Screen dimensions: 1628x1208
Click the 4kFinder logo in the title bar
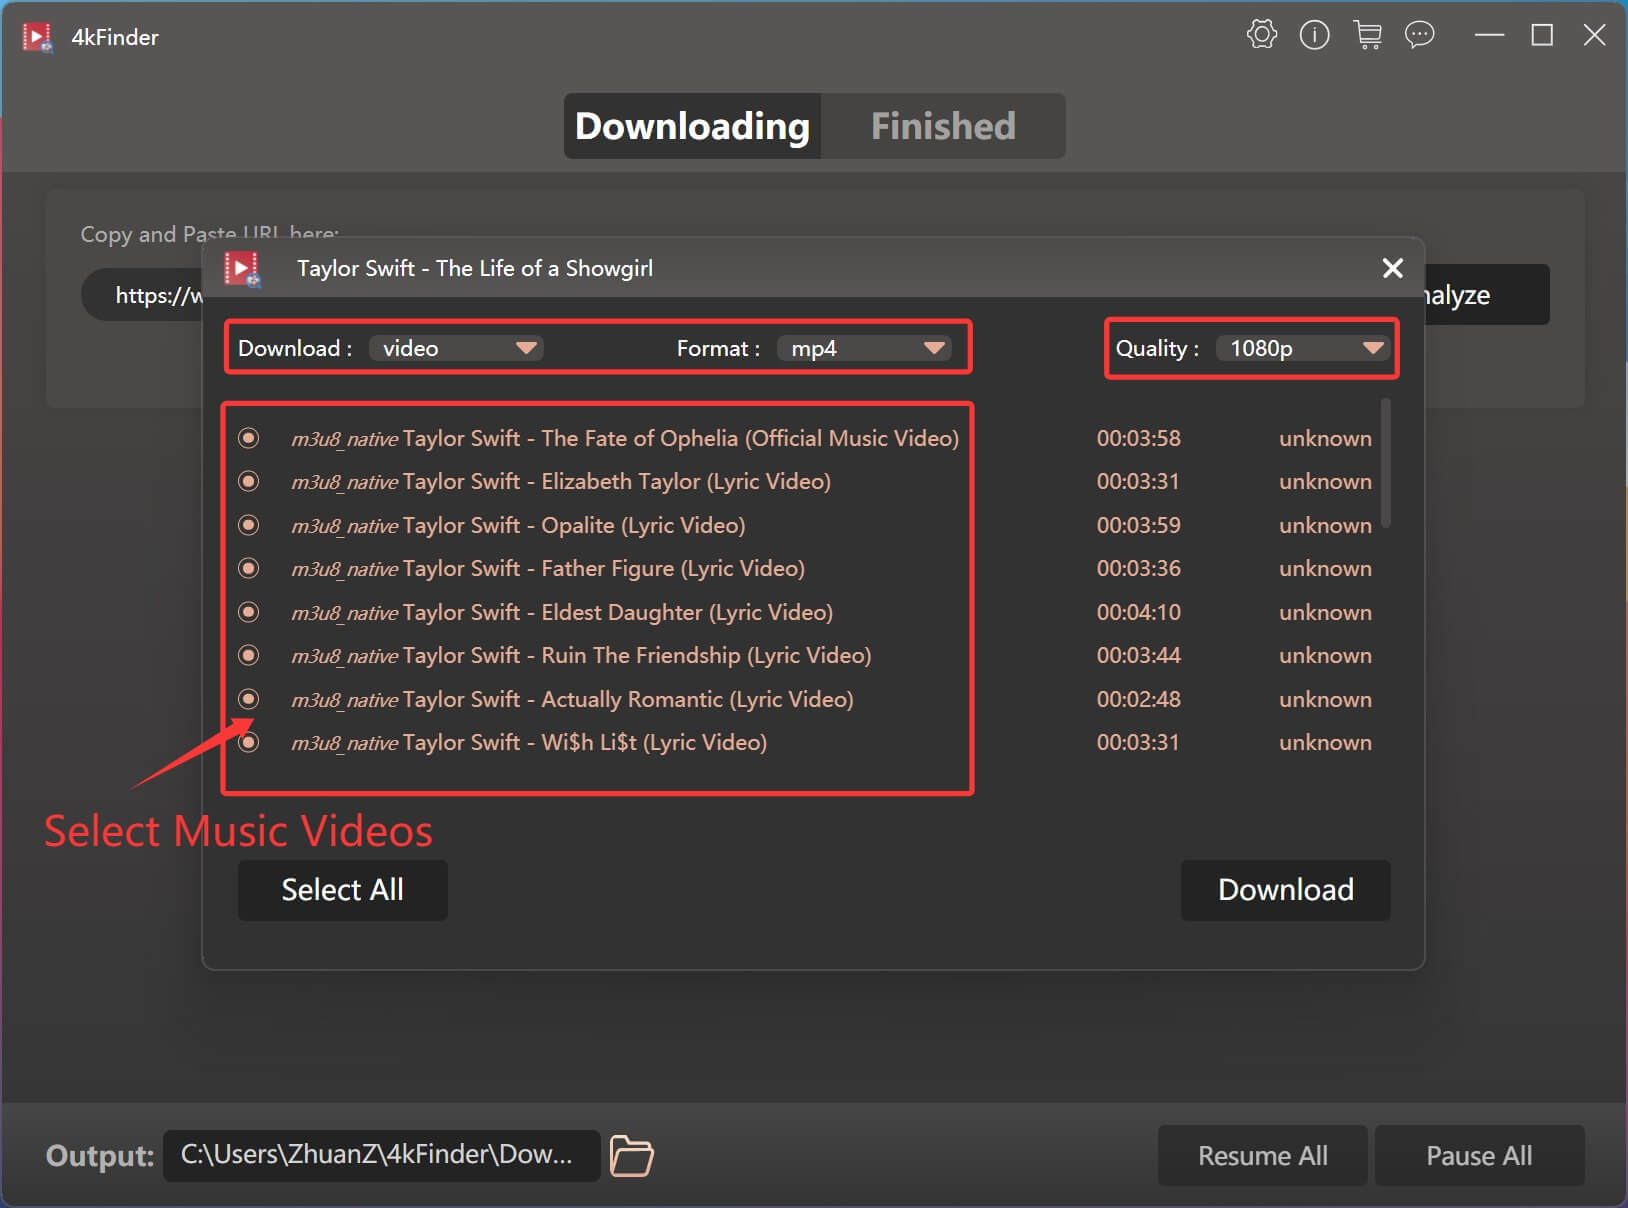tap(37, 37)
